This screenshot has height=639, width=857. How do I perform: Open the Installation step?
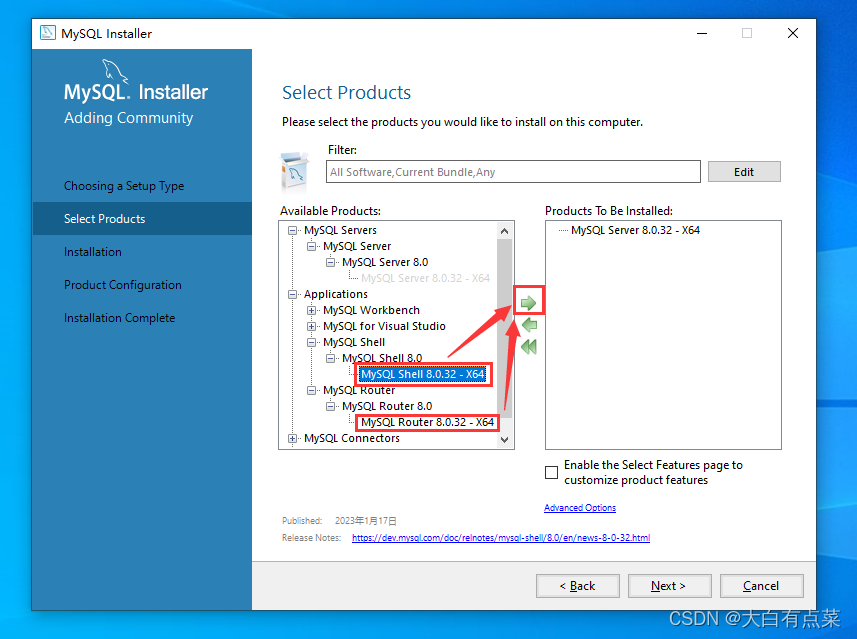click(x=93, y=252)
